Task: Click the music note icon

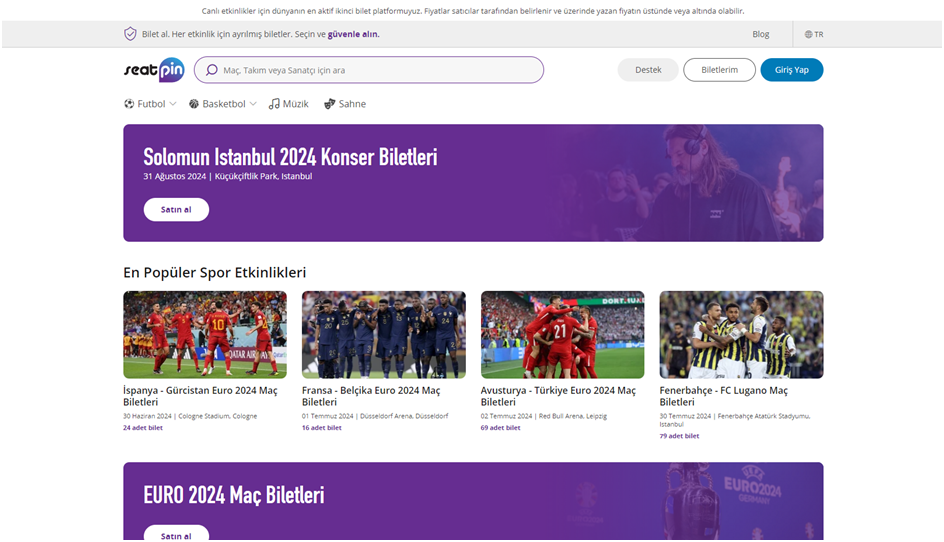Action: tap(274, 104)
